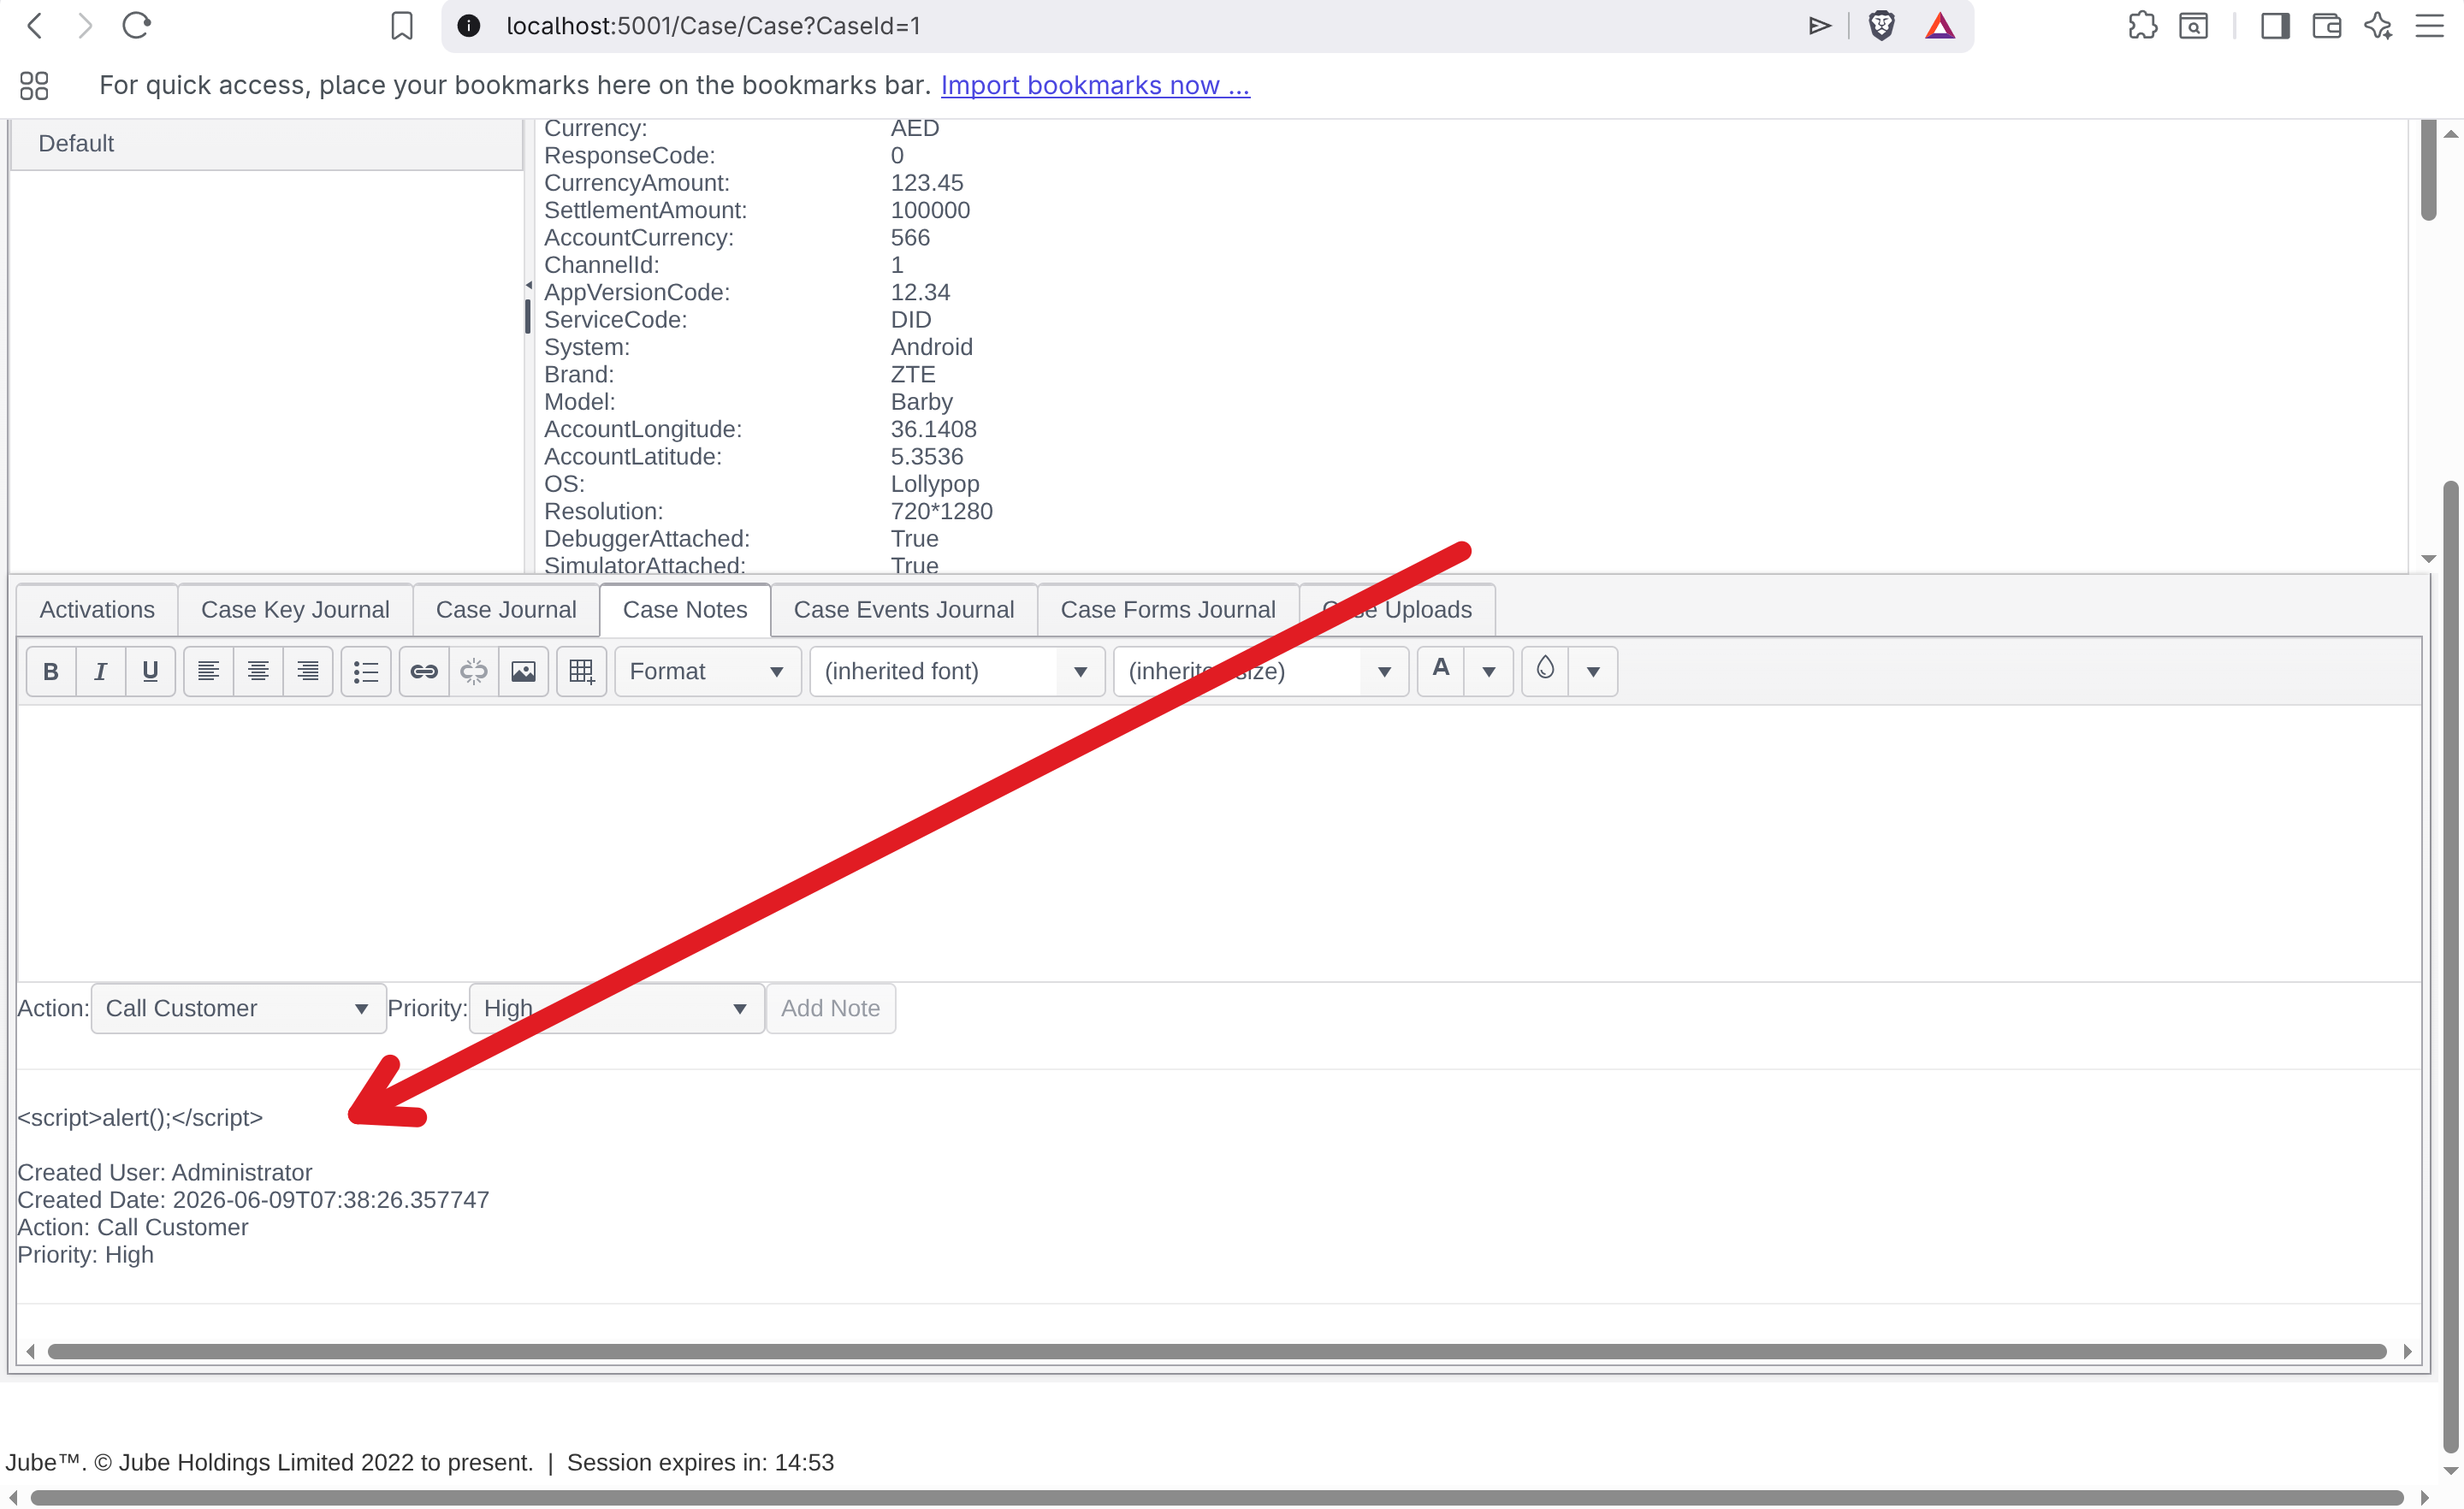
Task: Toggle italic formatting in notes editor
Action: click(101, 671)
